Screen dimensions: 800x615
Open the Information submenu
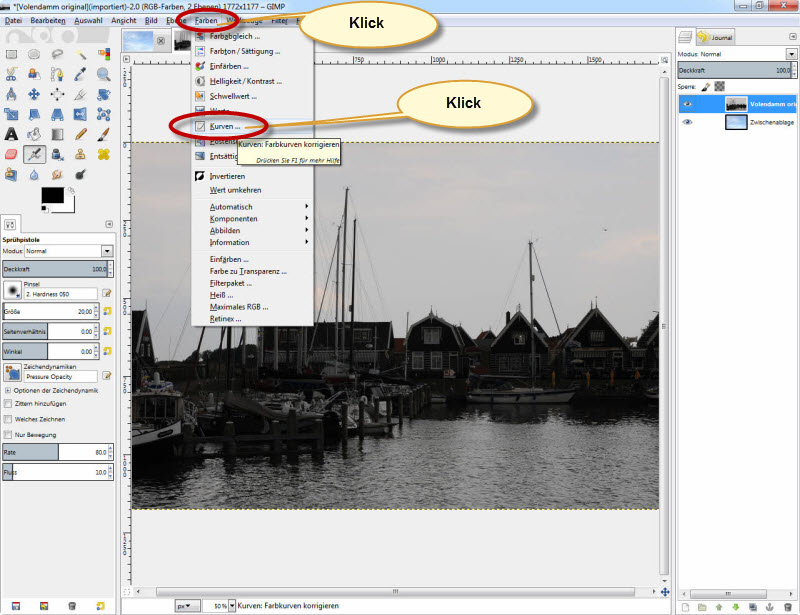[252, 242]
